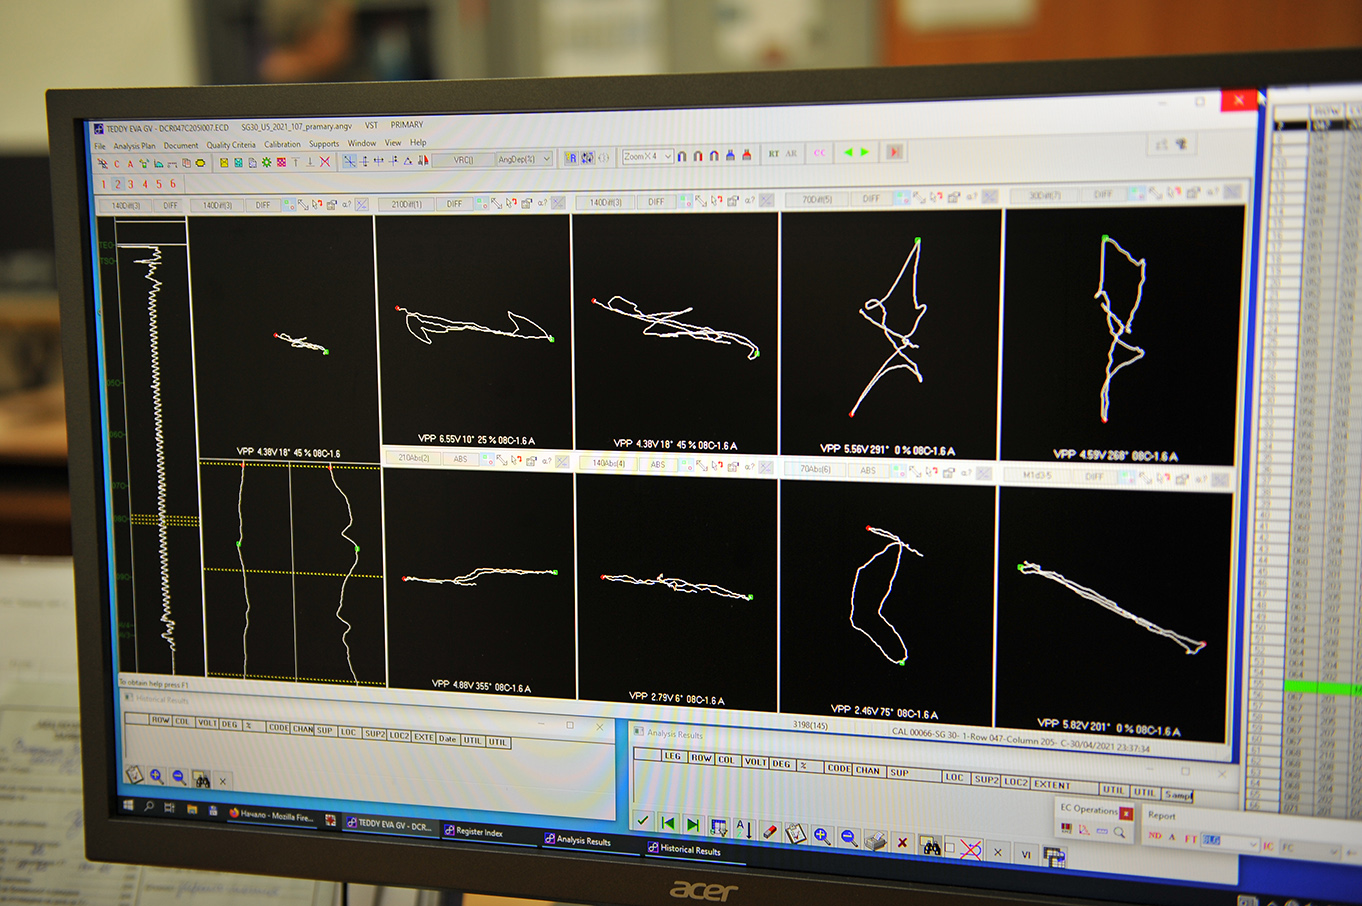The width and height of the screenshot is (1362, 906).
Task: Open the Supports menu
Action: tap(324, 144)
